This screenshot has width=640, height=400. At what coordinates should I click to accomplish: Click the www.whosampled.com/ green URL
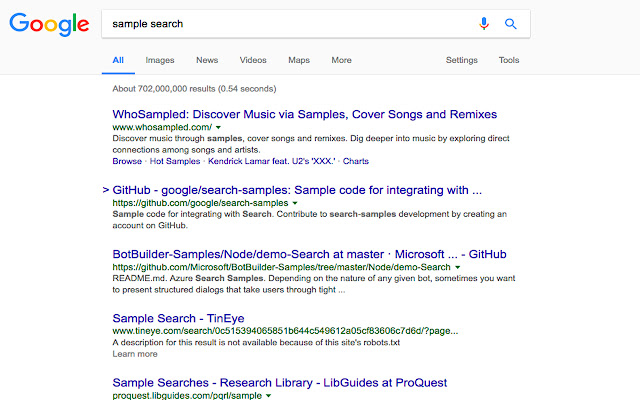[162, 127]
